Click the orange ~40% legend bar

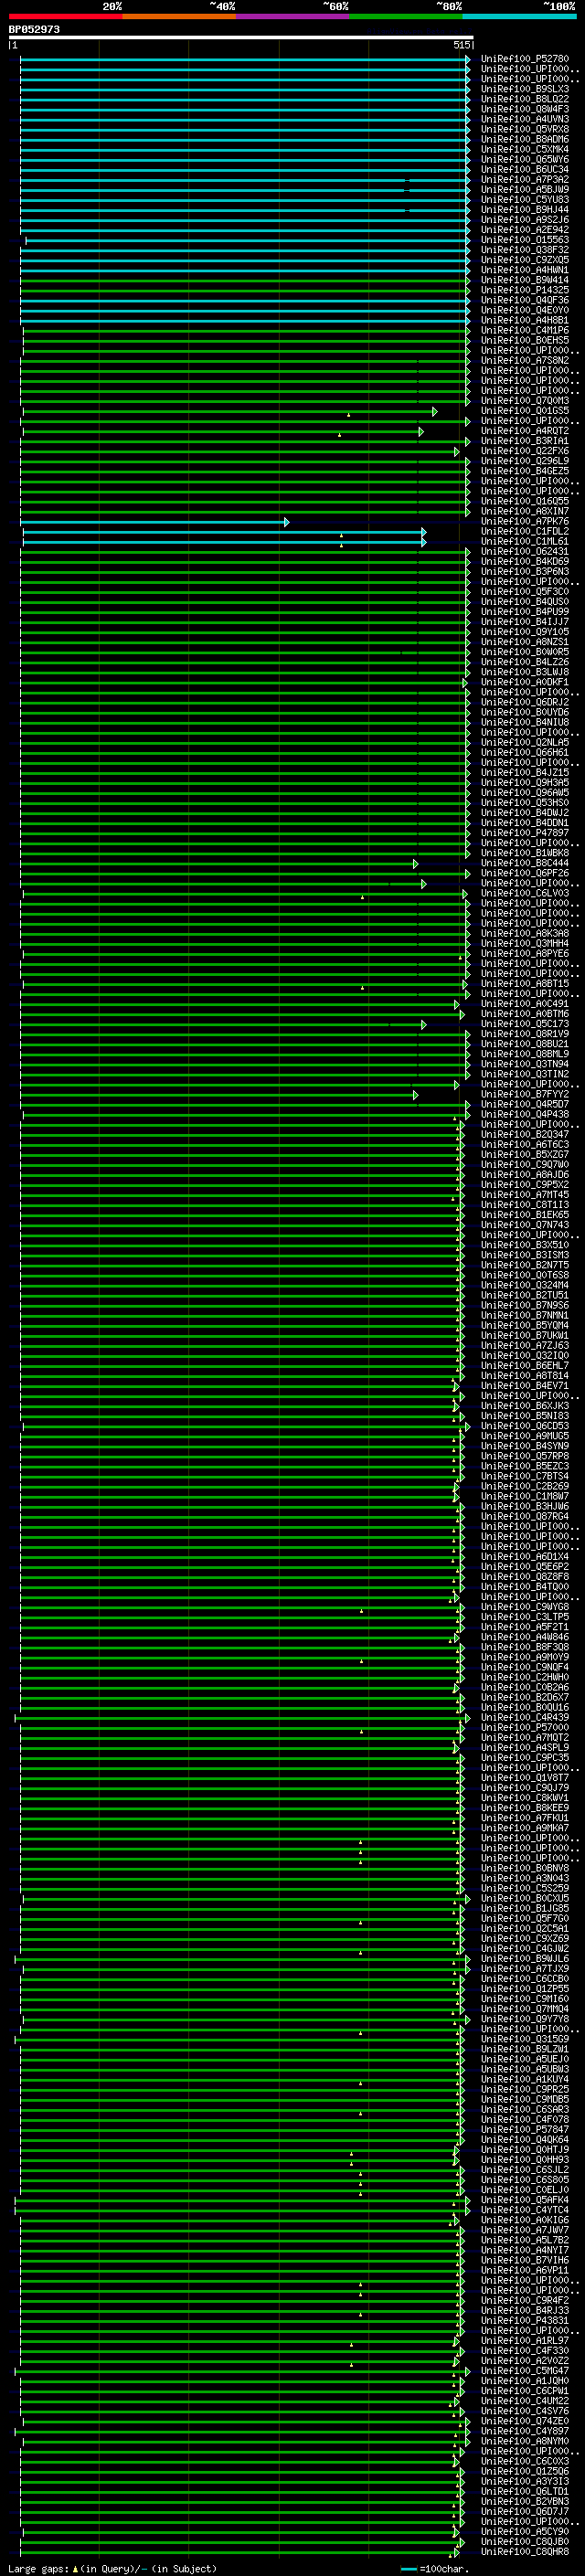pyautogui.click(x=179, y=16)
